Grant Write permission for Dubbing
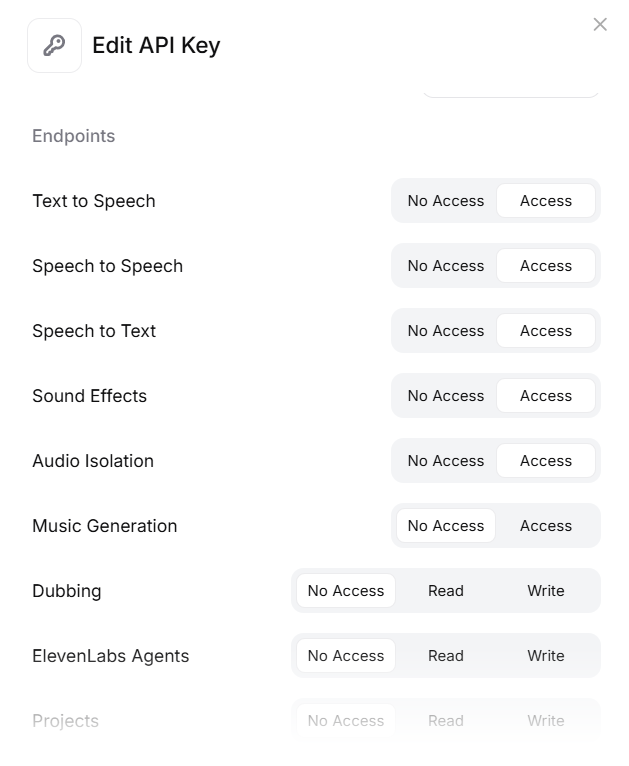Image resolution: width=629 pixels, height=766 pixels. 546,591
